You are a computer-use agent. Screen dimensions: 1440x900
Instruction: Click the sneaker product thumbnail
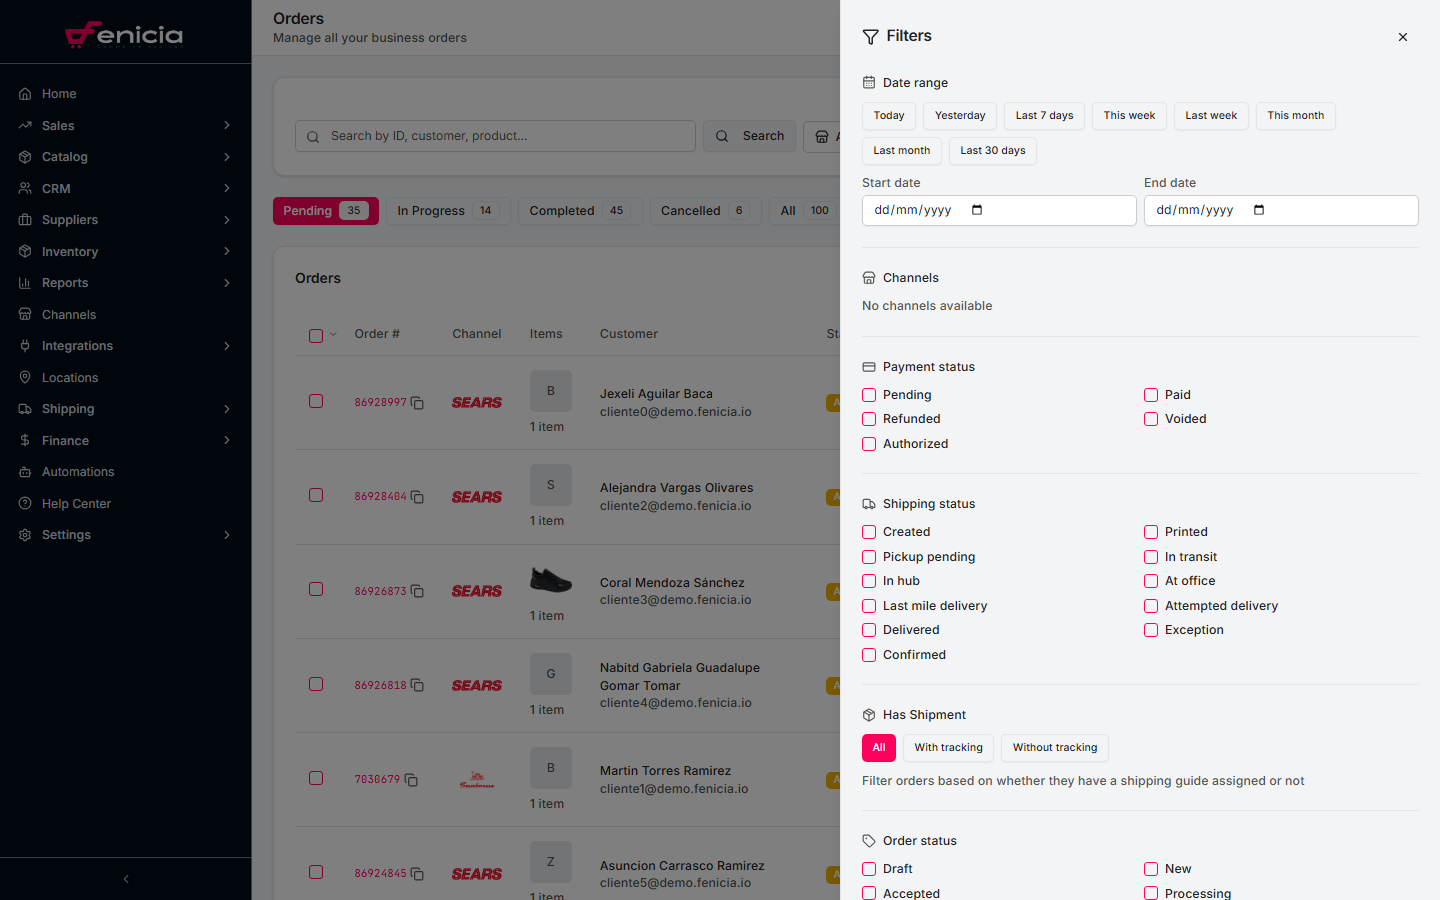click(550, 580)
